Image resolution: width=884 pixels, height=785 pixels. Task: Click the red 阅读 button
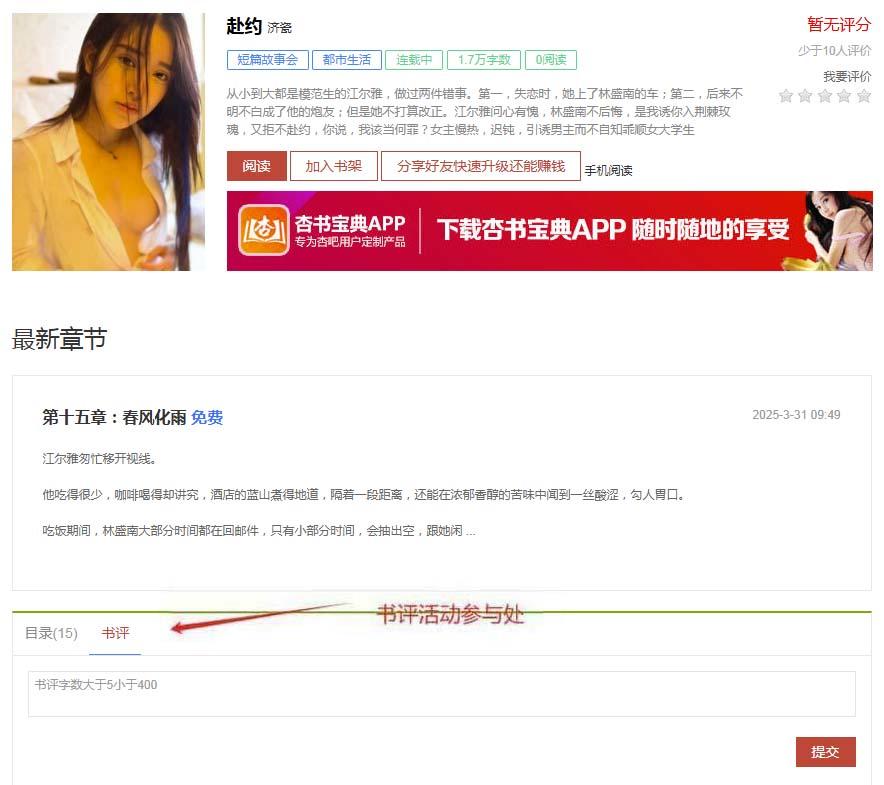[257, 166]
